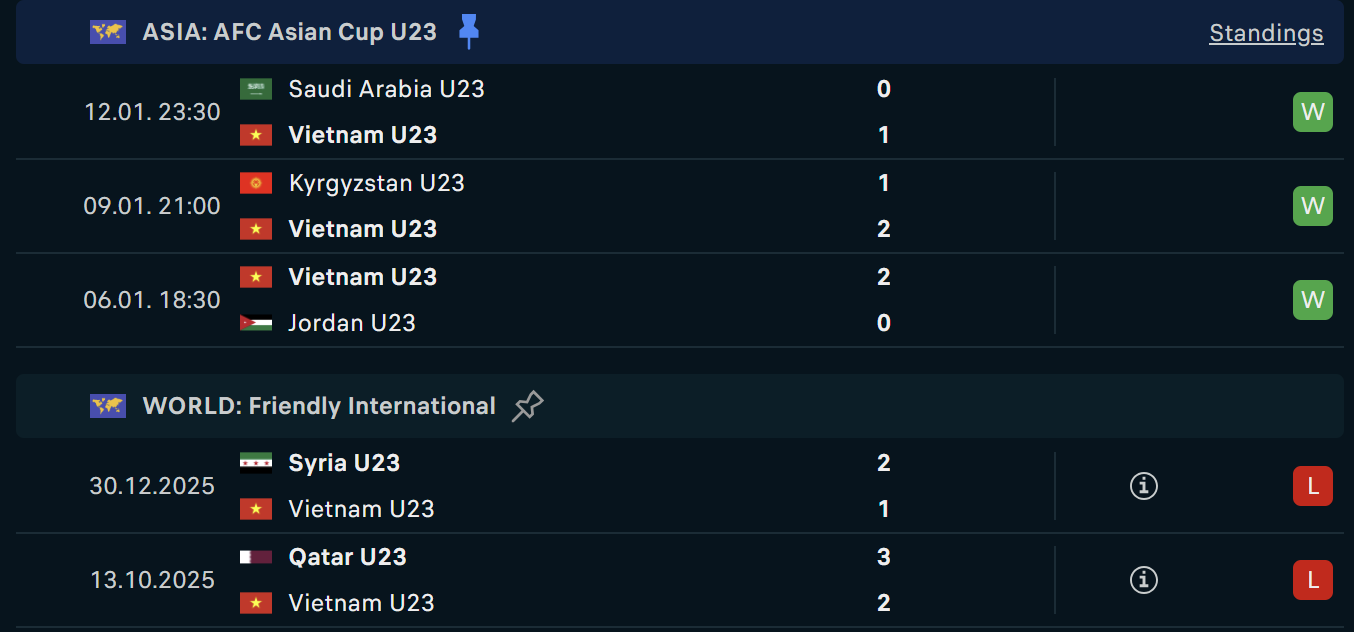The image size is (1354, 632).
Task: Pin the Friendly International league
Action: (x=528, y=406)
